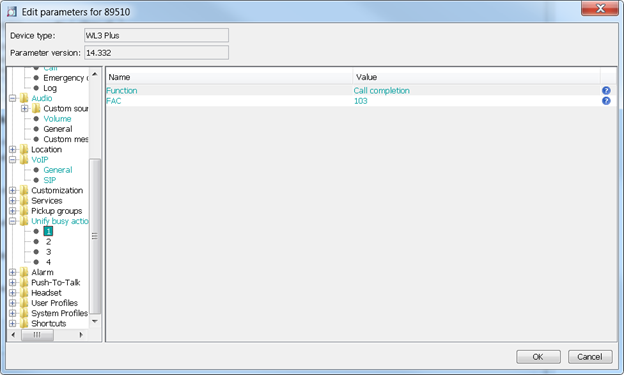
Task: Click the Alarm folder icon
Action: (x=24, y=273)
